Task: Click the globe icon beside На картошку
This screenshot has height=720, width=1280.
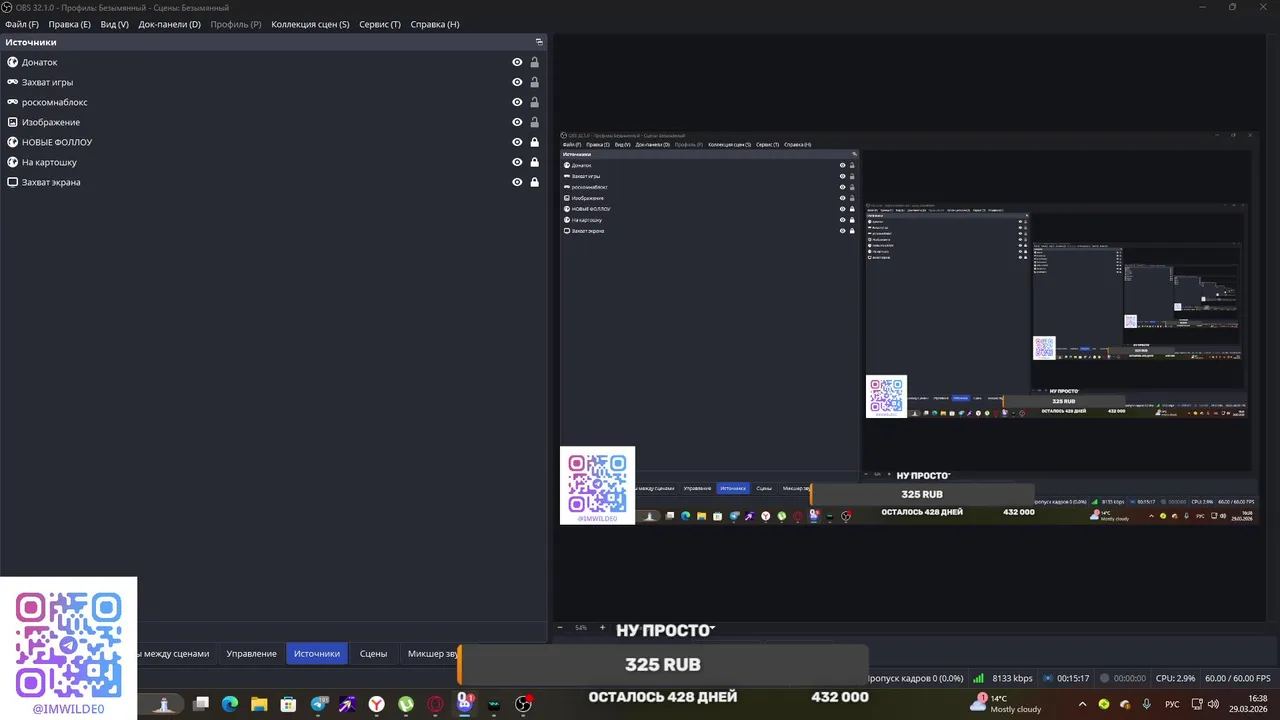Action: pos(13,162)
